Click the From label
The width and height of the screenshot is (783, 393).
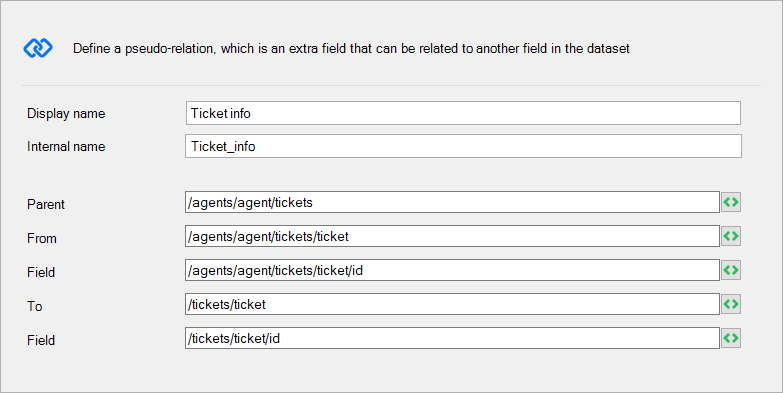point(42,239)
